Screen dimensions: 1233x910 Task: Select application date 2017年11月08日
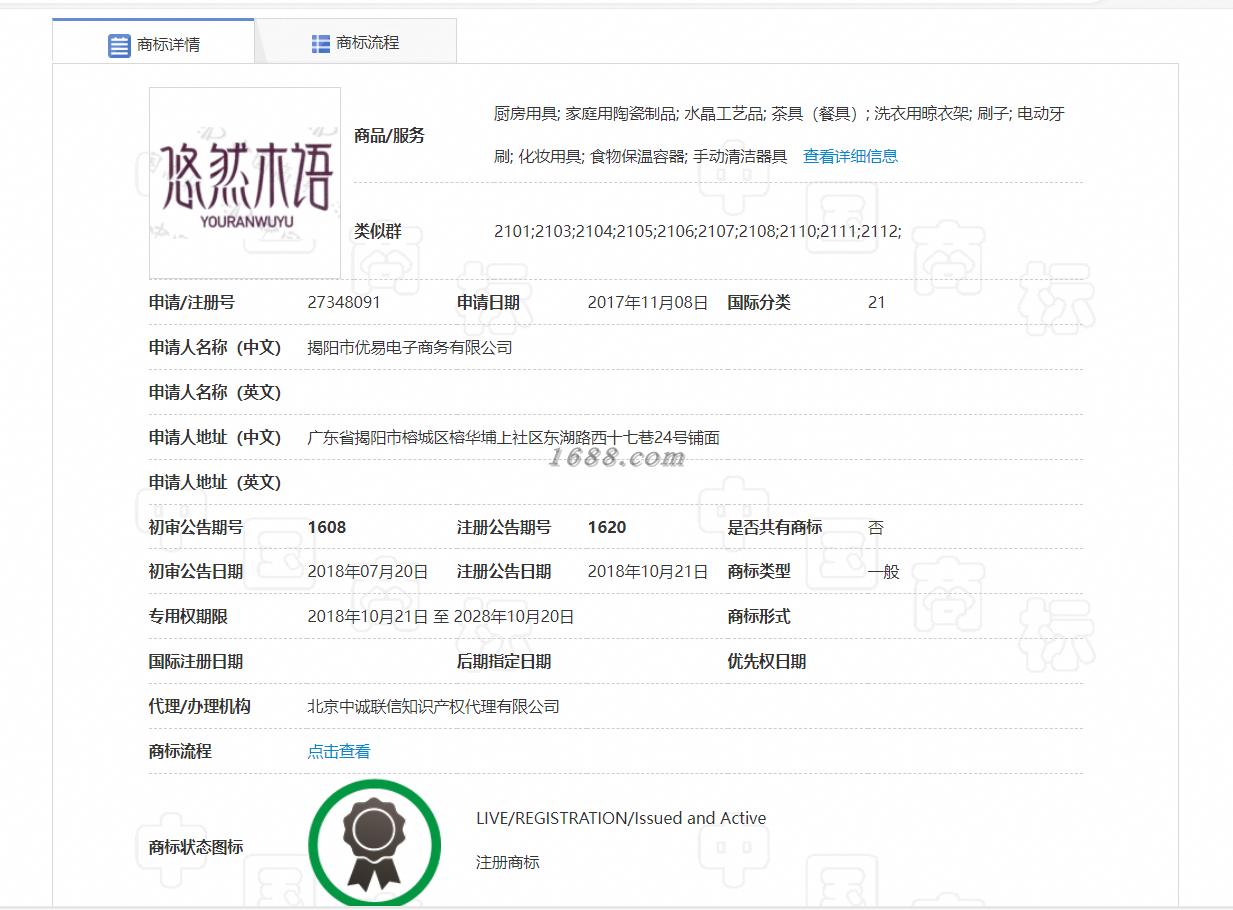(x=647, y=302)
